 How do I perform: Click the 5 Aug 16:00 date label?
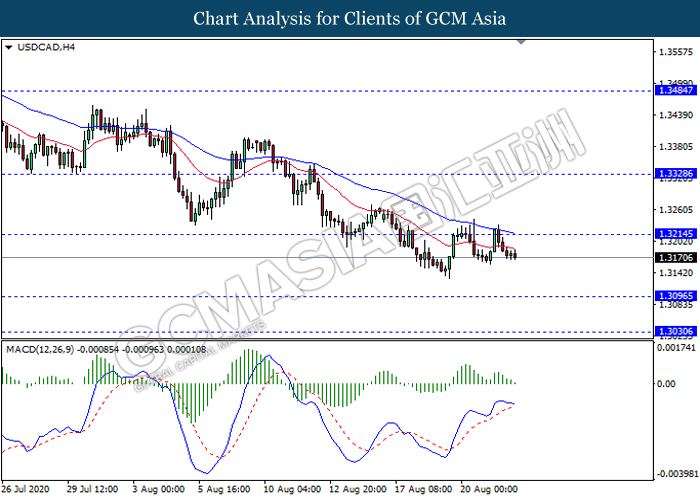224,489
